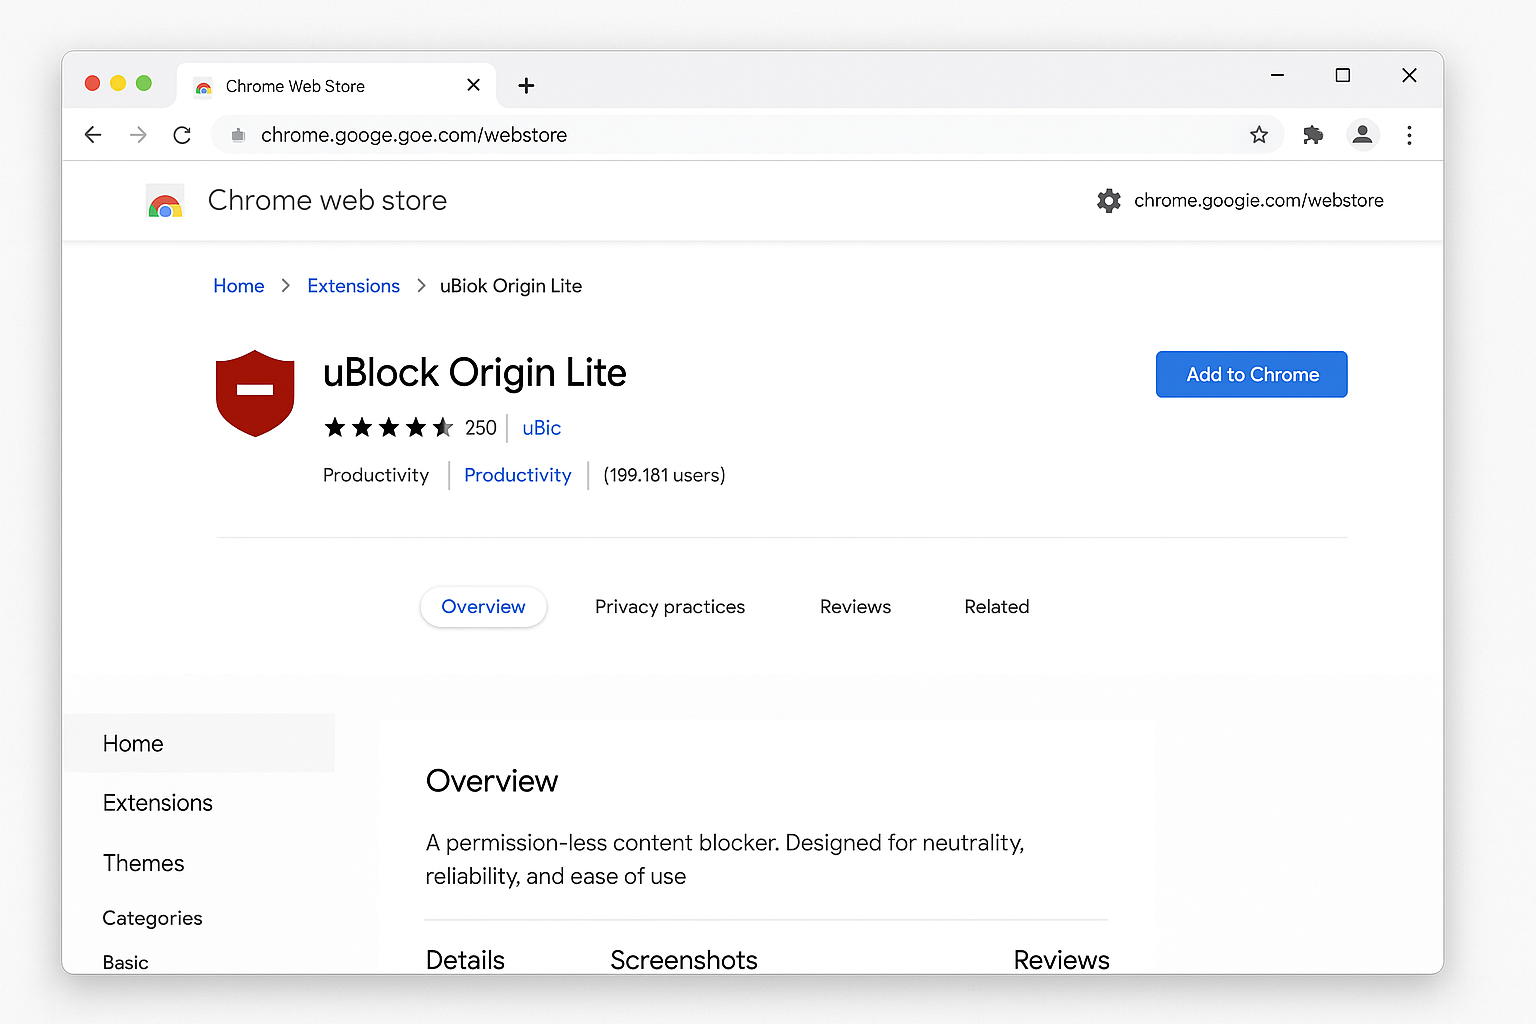The image size is (1536, 1024).
Task: Click the permission-less content blocker description
Action: 725,859
